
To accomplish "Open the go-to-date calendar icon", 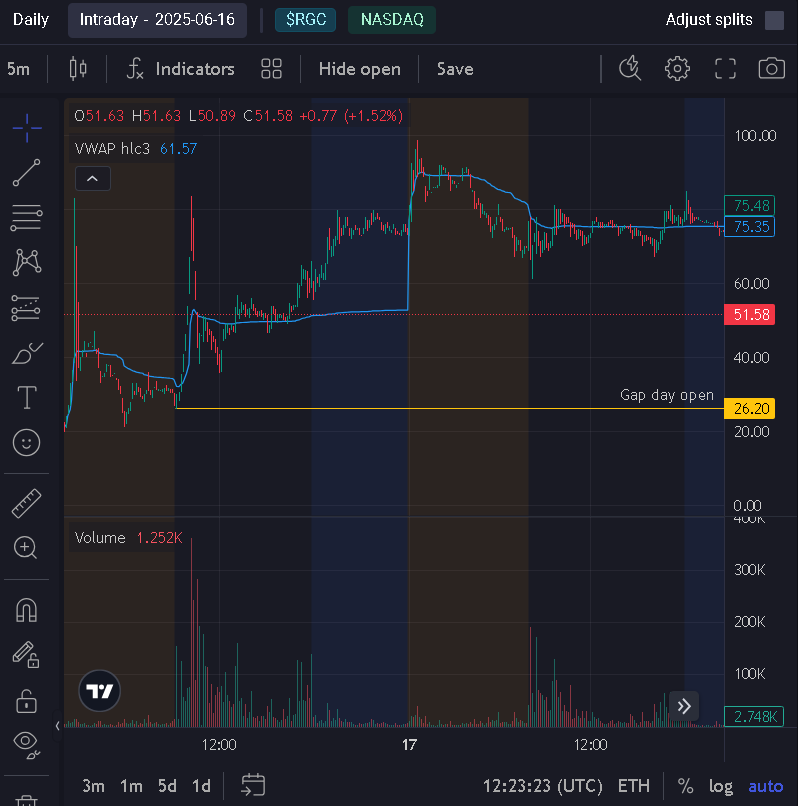I will (253, 785).
